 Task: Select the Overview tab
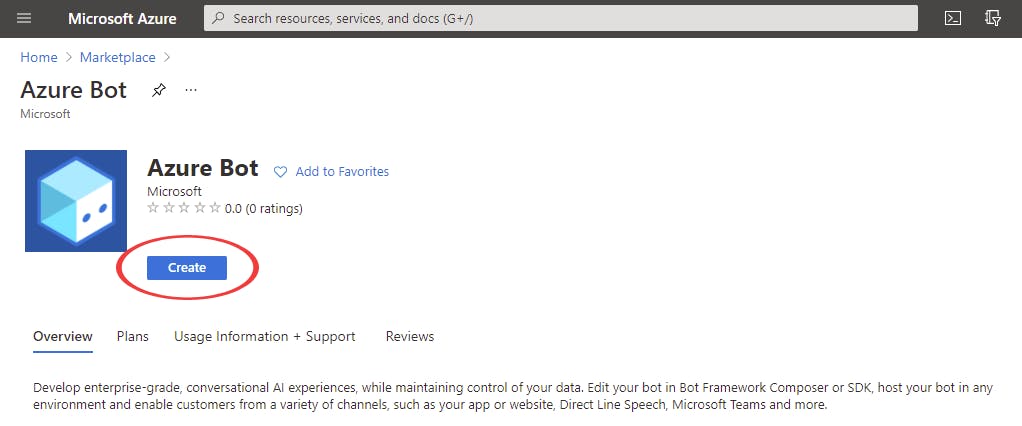click(63, 337)
